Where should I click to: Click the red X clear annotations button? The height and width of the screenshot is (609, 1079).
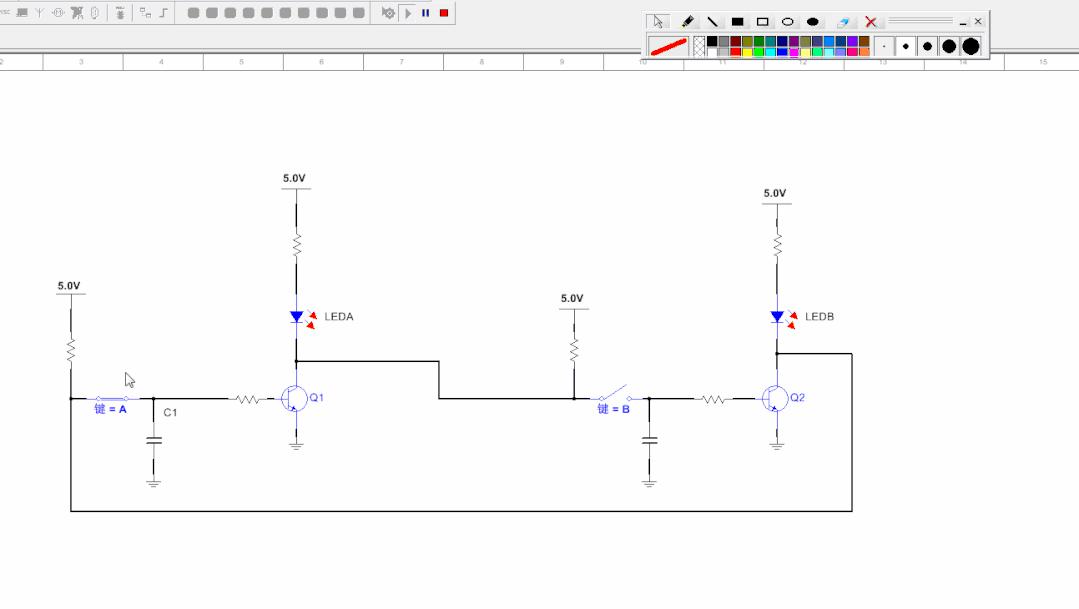coord(871,21)
